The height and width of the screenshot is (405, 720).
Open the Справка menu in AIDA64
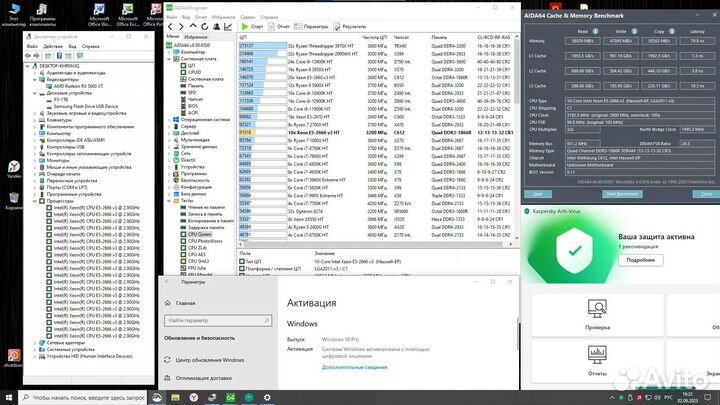click(269, 17)
